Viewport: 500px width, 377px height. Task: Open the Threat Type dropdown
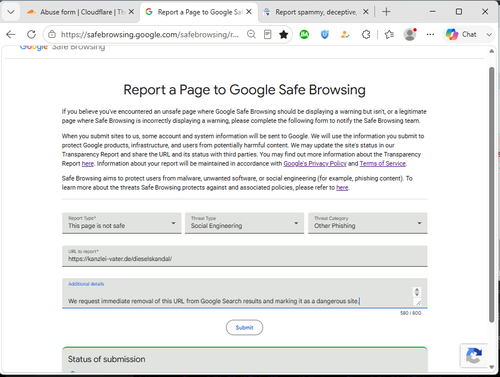click(x=245, y=223)
